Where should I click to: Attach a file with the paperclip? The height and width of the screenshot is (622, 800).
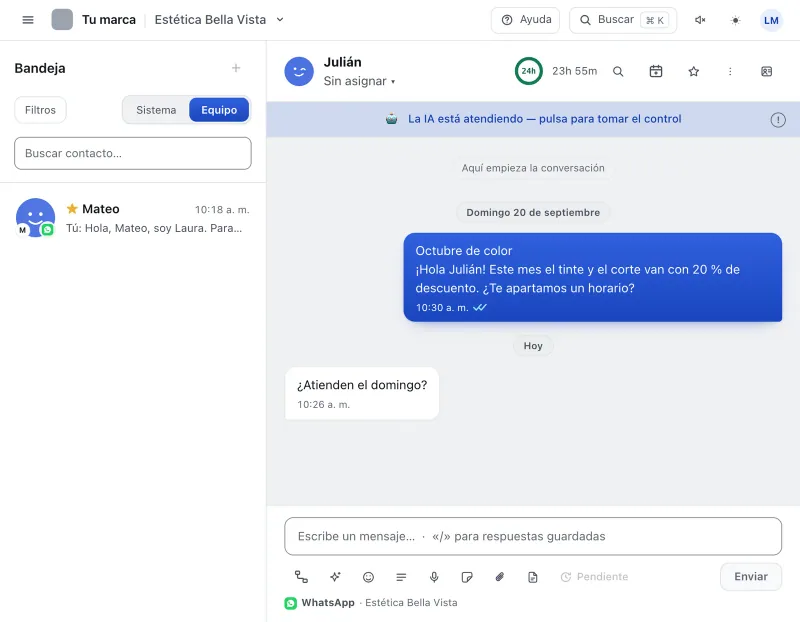click(499, 577)
